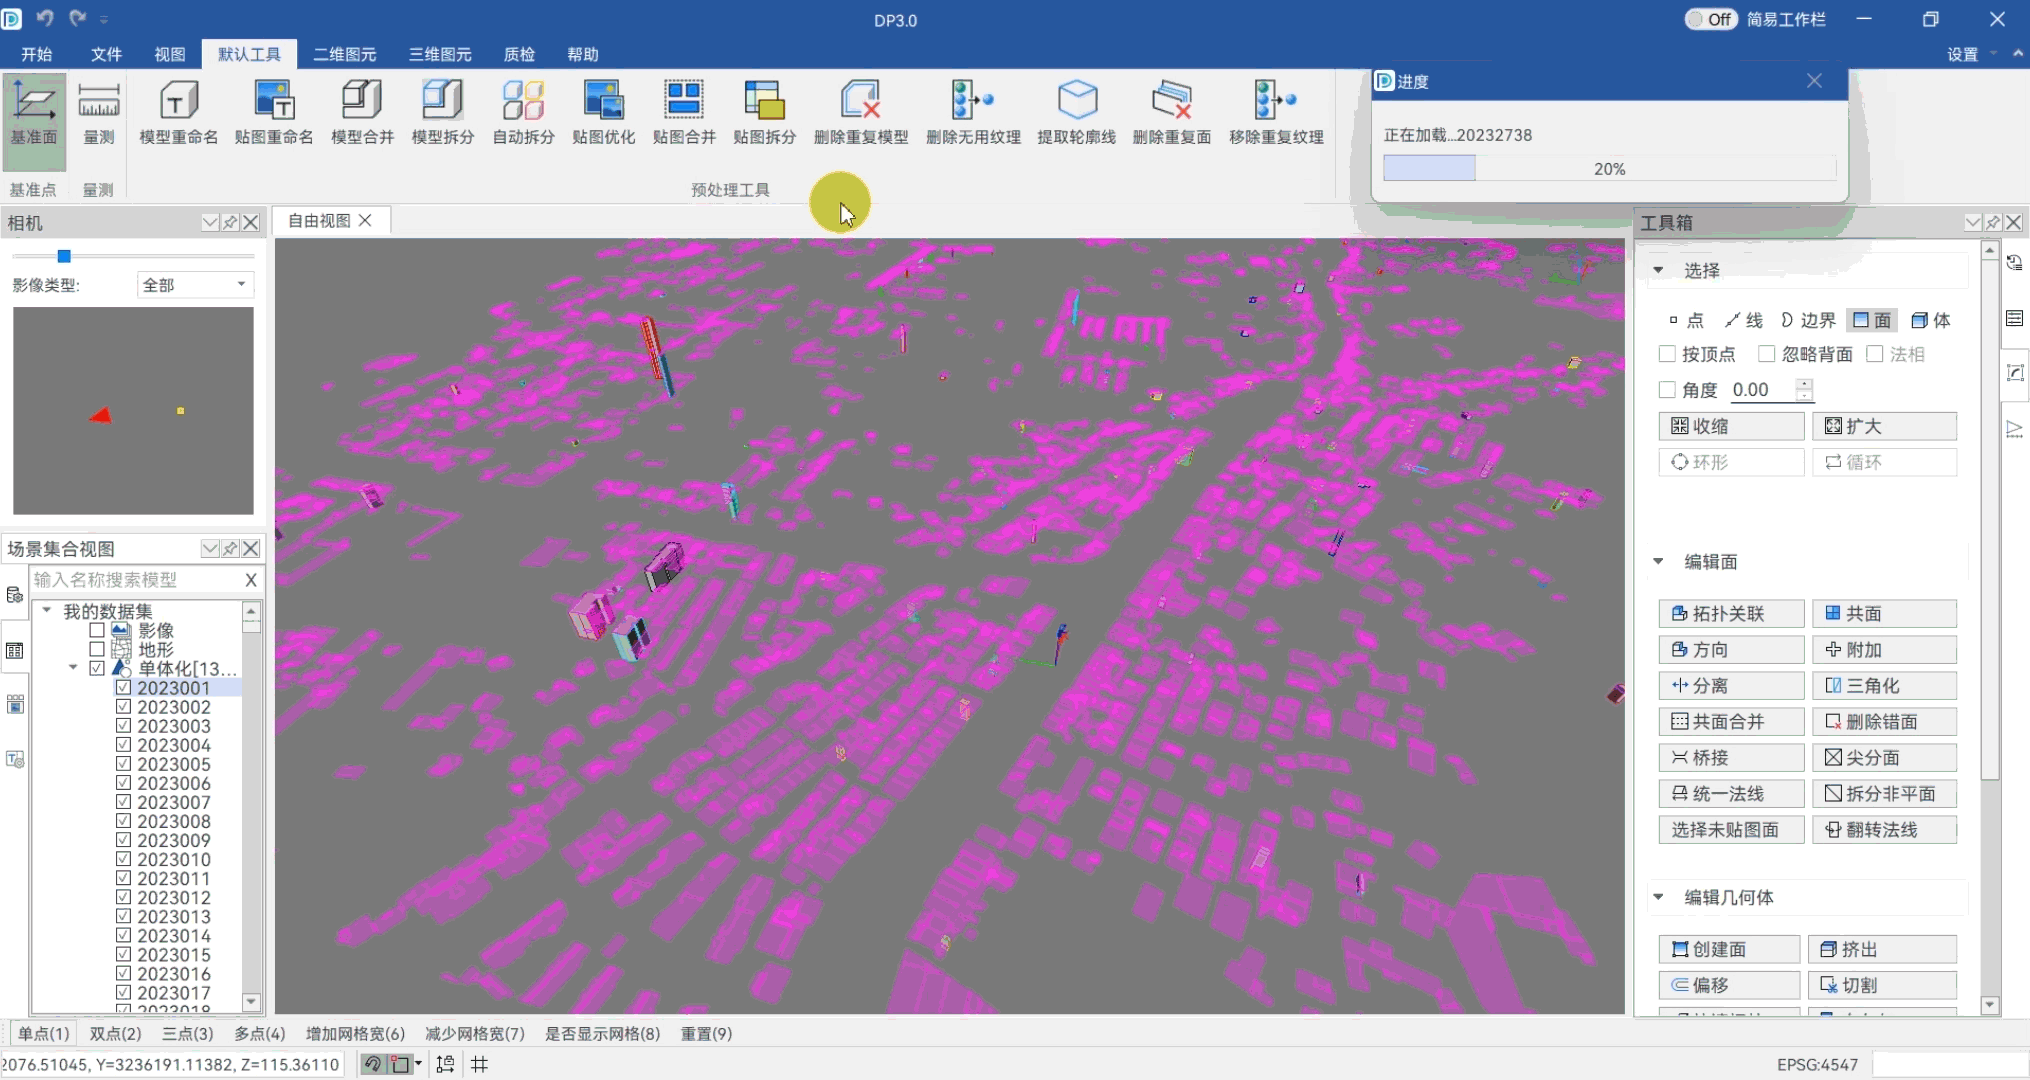Enable the 按顶点 checkbox
Screen dimensions: 2030x1080
coord(1667,354)
